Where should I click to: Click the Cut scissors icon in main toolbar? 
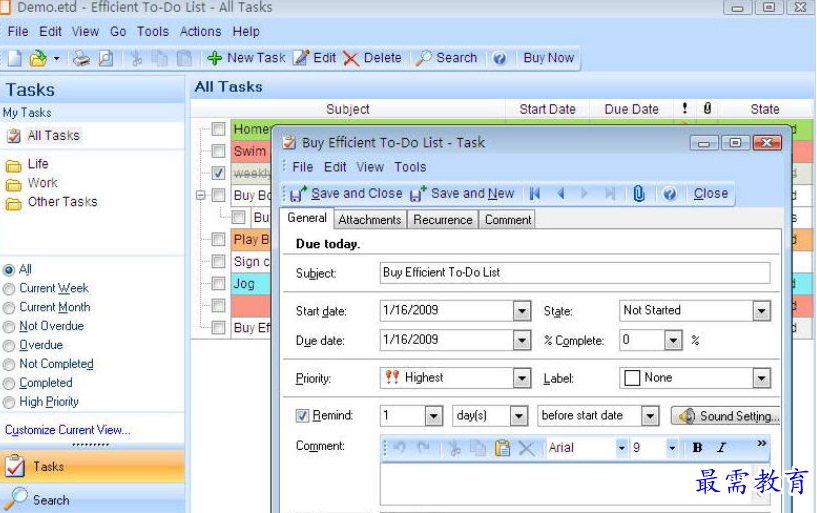click(x=137, y=58)
